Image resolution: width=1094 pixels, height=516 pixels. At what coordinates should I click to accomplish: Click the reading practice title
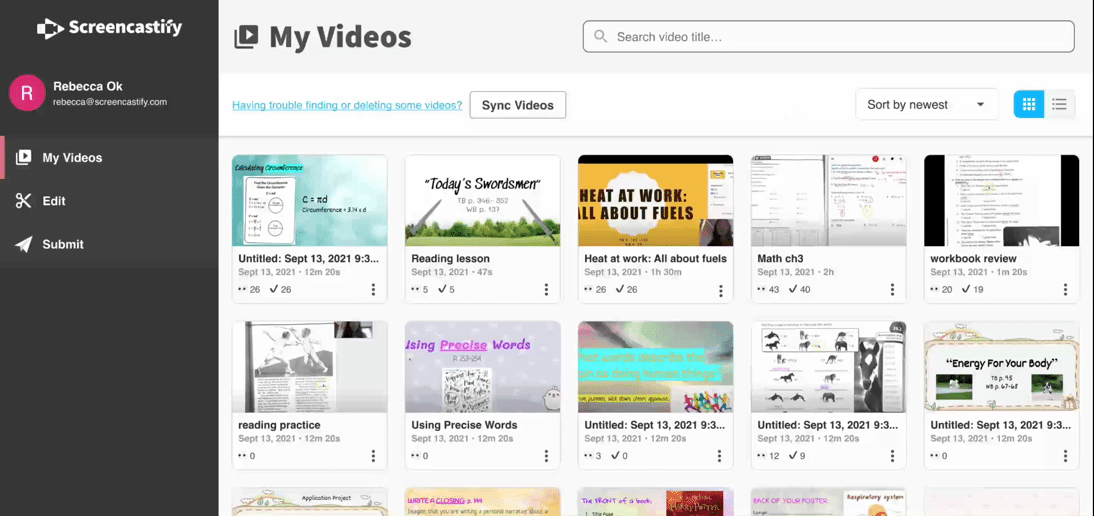pos(279,425)
